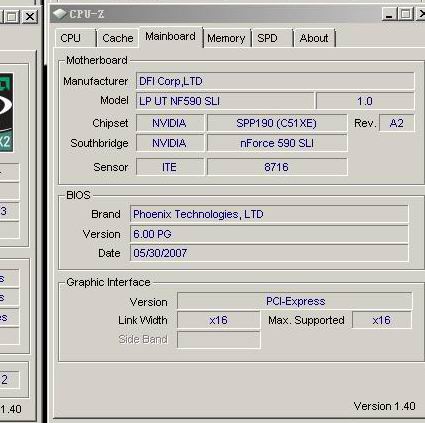Click the Link Width label

pyautogui.click(x=143, y=320)
